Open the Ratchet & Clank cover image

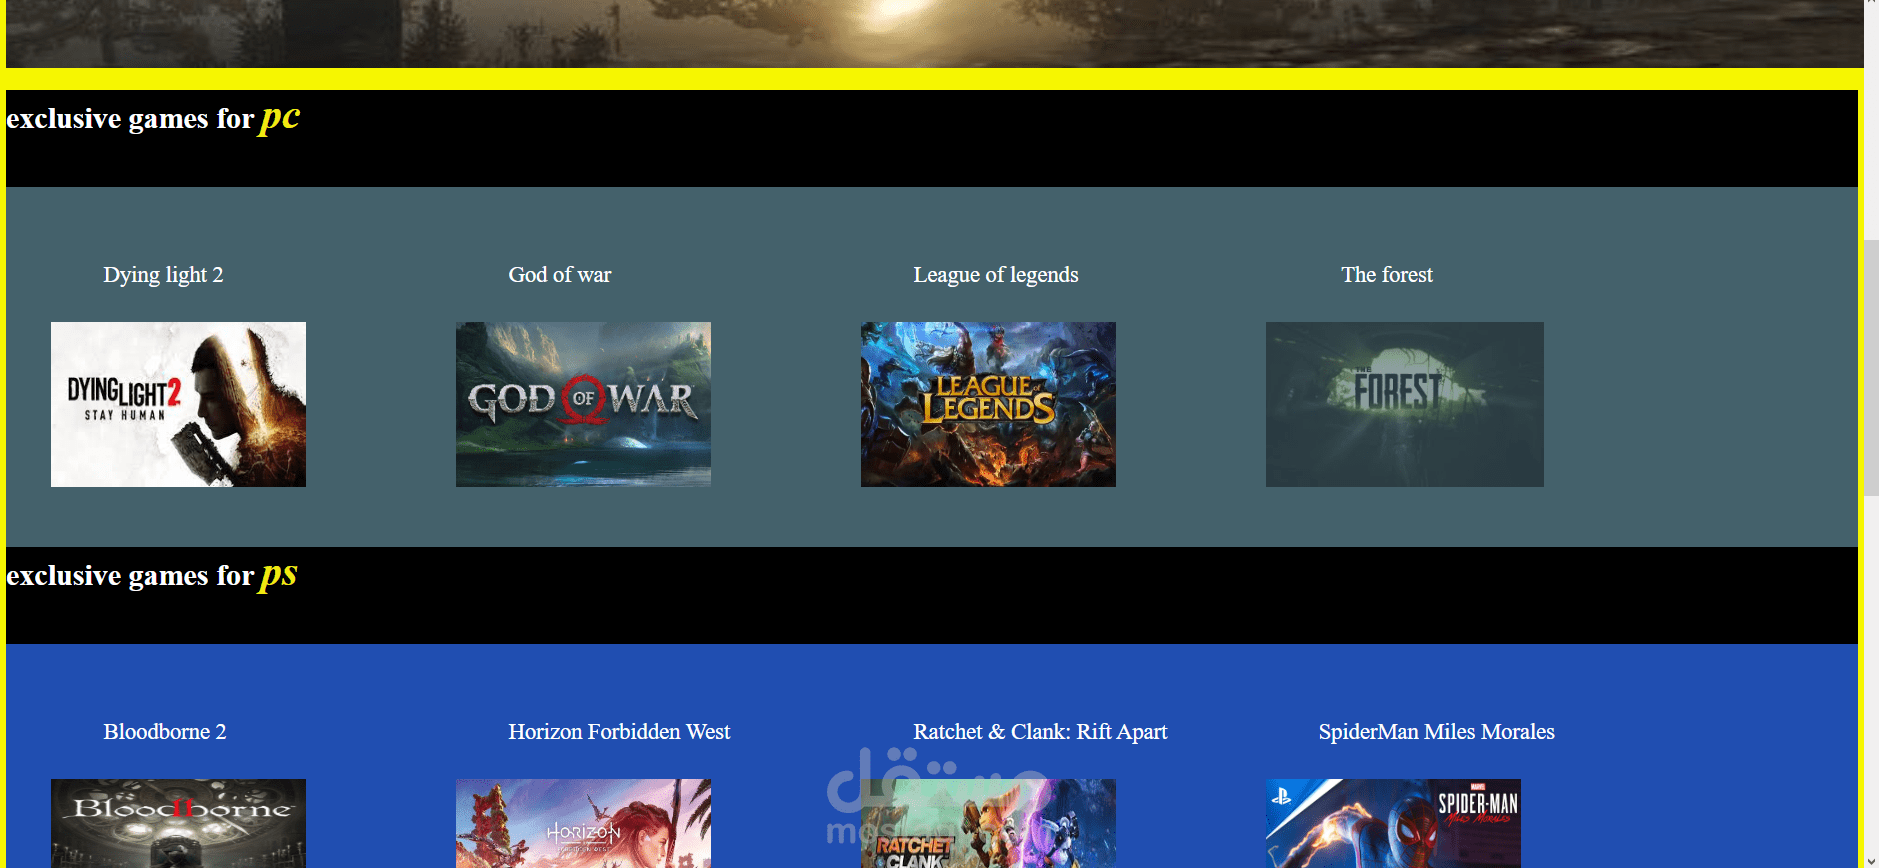click(x=988, y=823)
